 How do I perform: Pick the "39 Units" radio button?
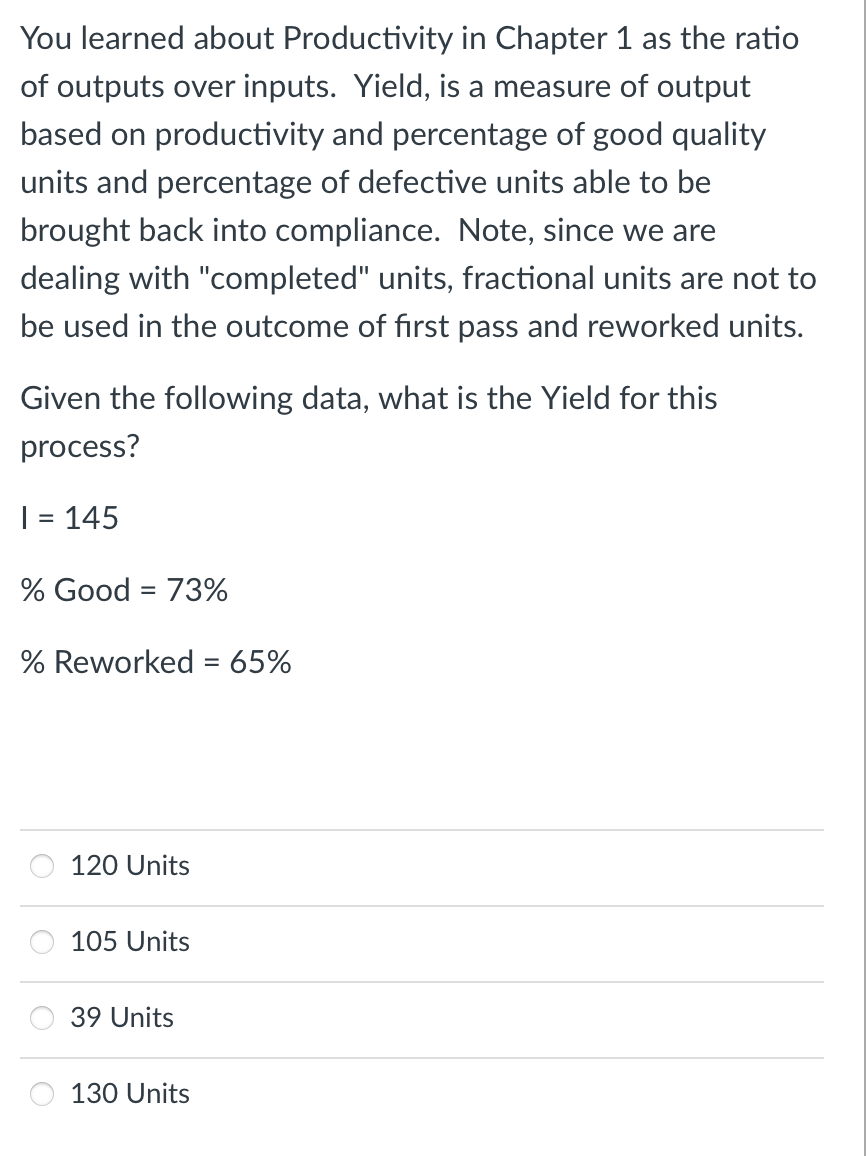[x=43, y=1019]
